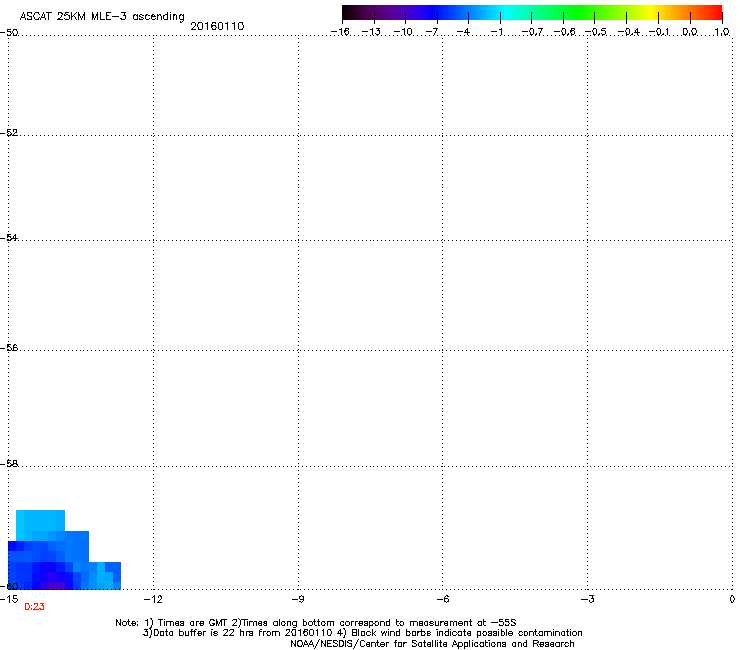Click the color bar label -13
Screen dimensions: 740x650
tap(371, 32)
